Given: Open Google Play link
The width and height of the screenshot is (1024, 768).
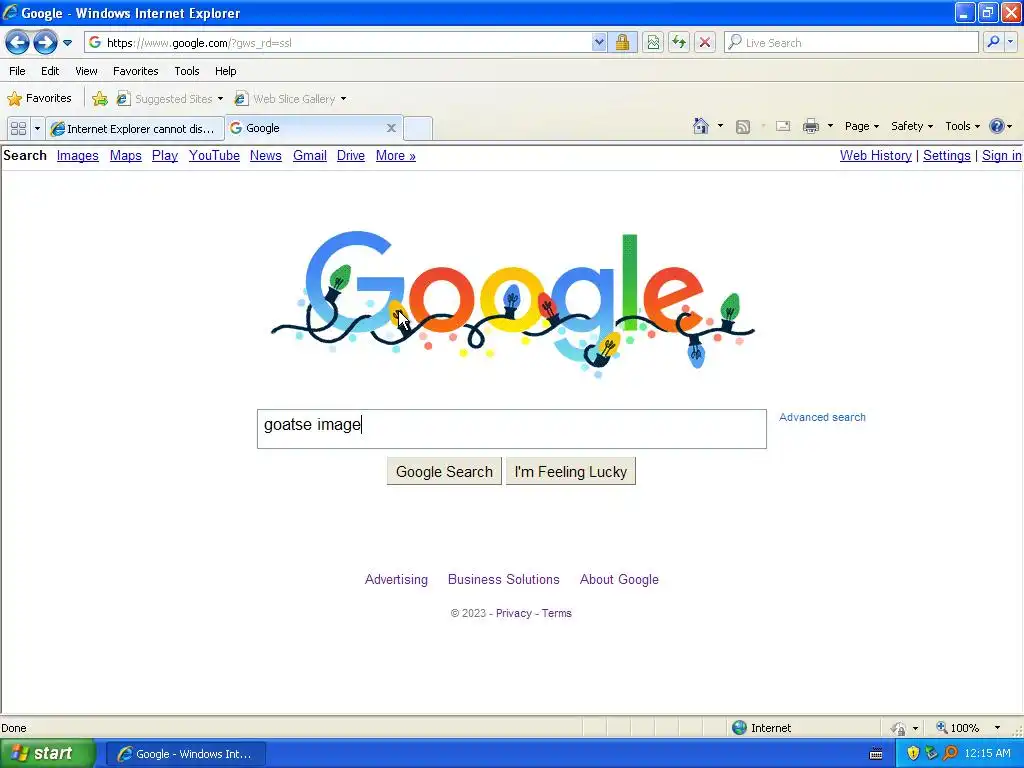Looking at the screenshot, I should [165, 156].
